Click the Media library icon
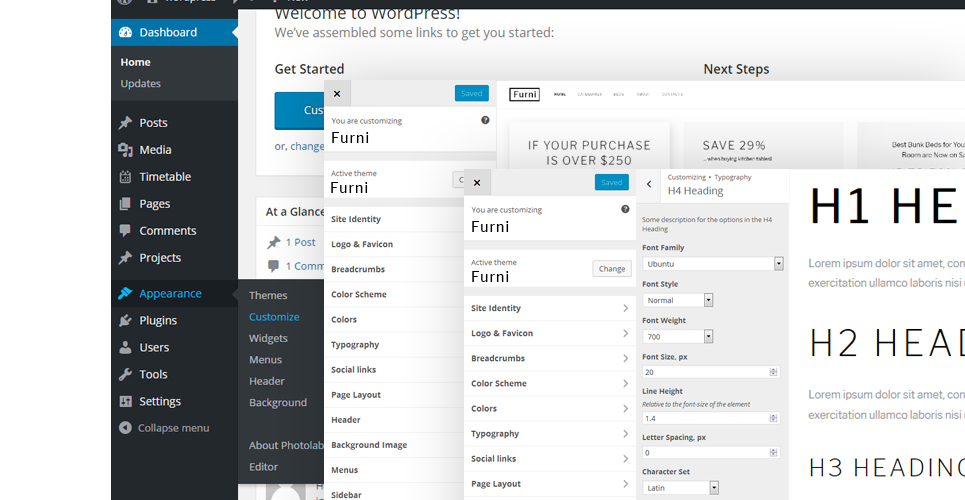The height and width of the screenshot is (500, 965). click(x=125, y=150)
